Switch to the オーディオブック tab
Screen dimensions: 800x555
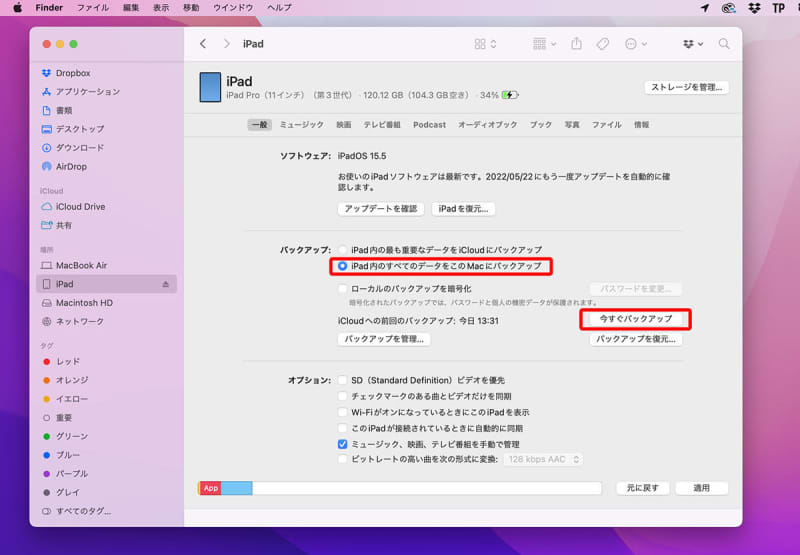pos(488,124)
